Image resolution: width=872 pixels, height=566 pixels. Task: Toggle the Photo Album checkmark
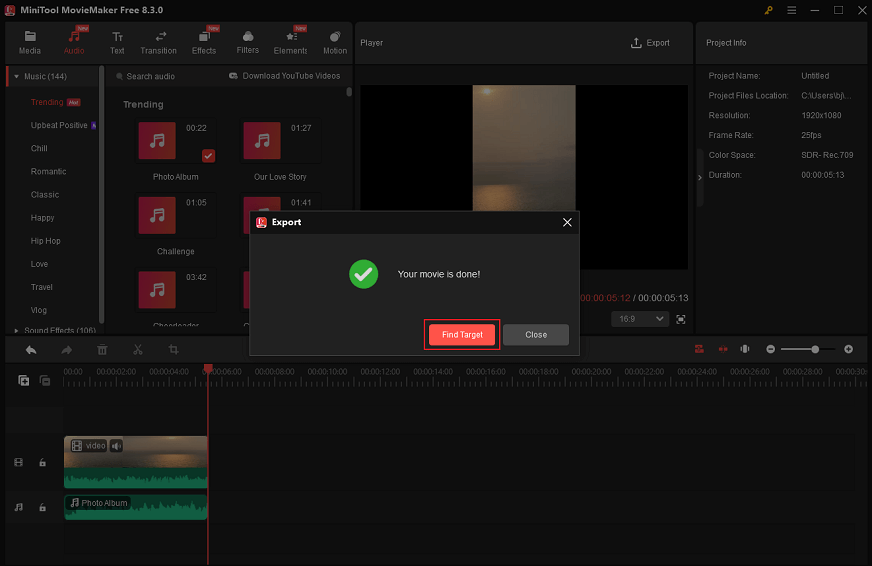pos(208,156)
